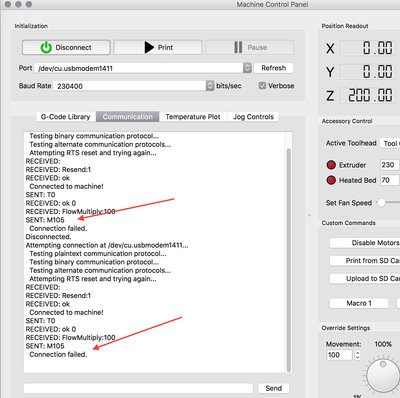This screenshot has width=400, height=398.
Task: Click the Machine Control Panel window title
Action: click(272, 5)
